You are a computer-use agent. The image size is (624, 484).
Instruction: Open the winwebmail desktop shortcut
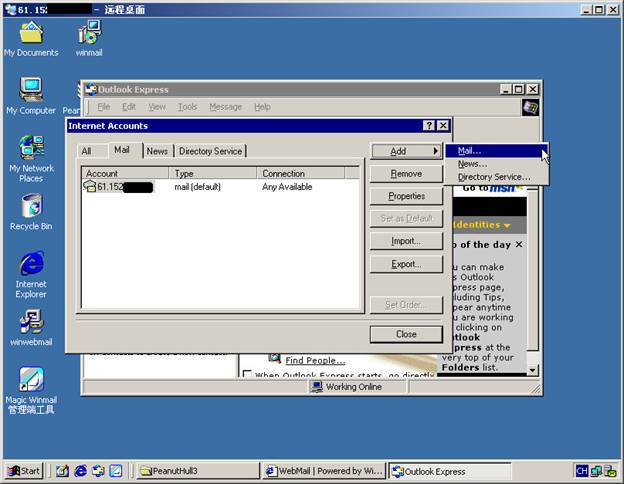point(31,324)
